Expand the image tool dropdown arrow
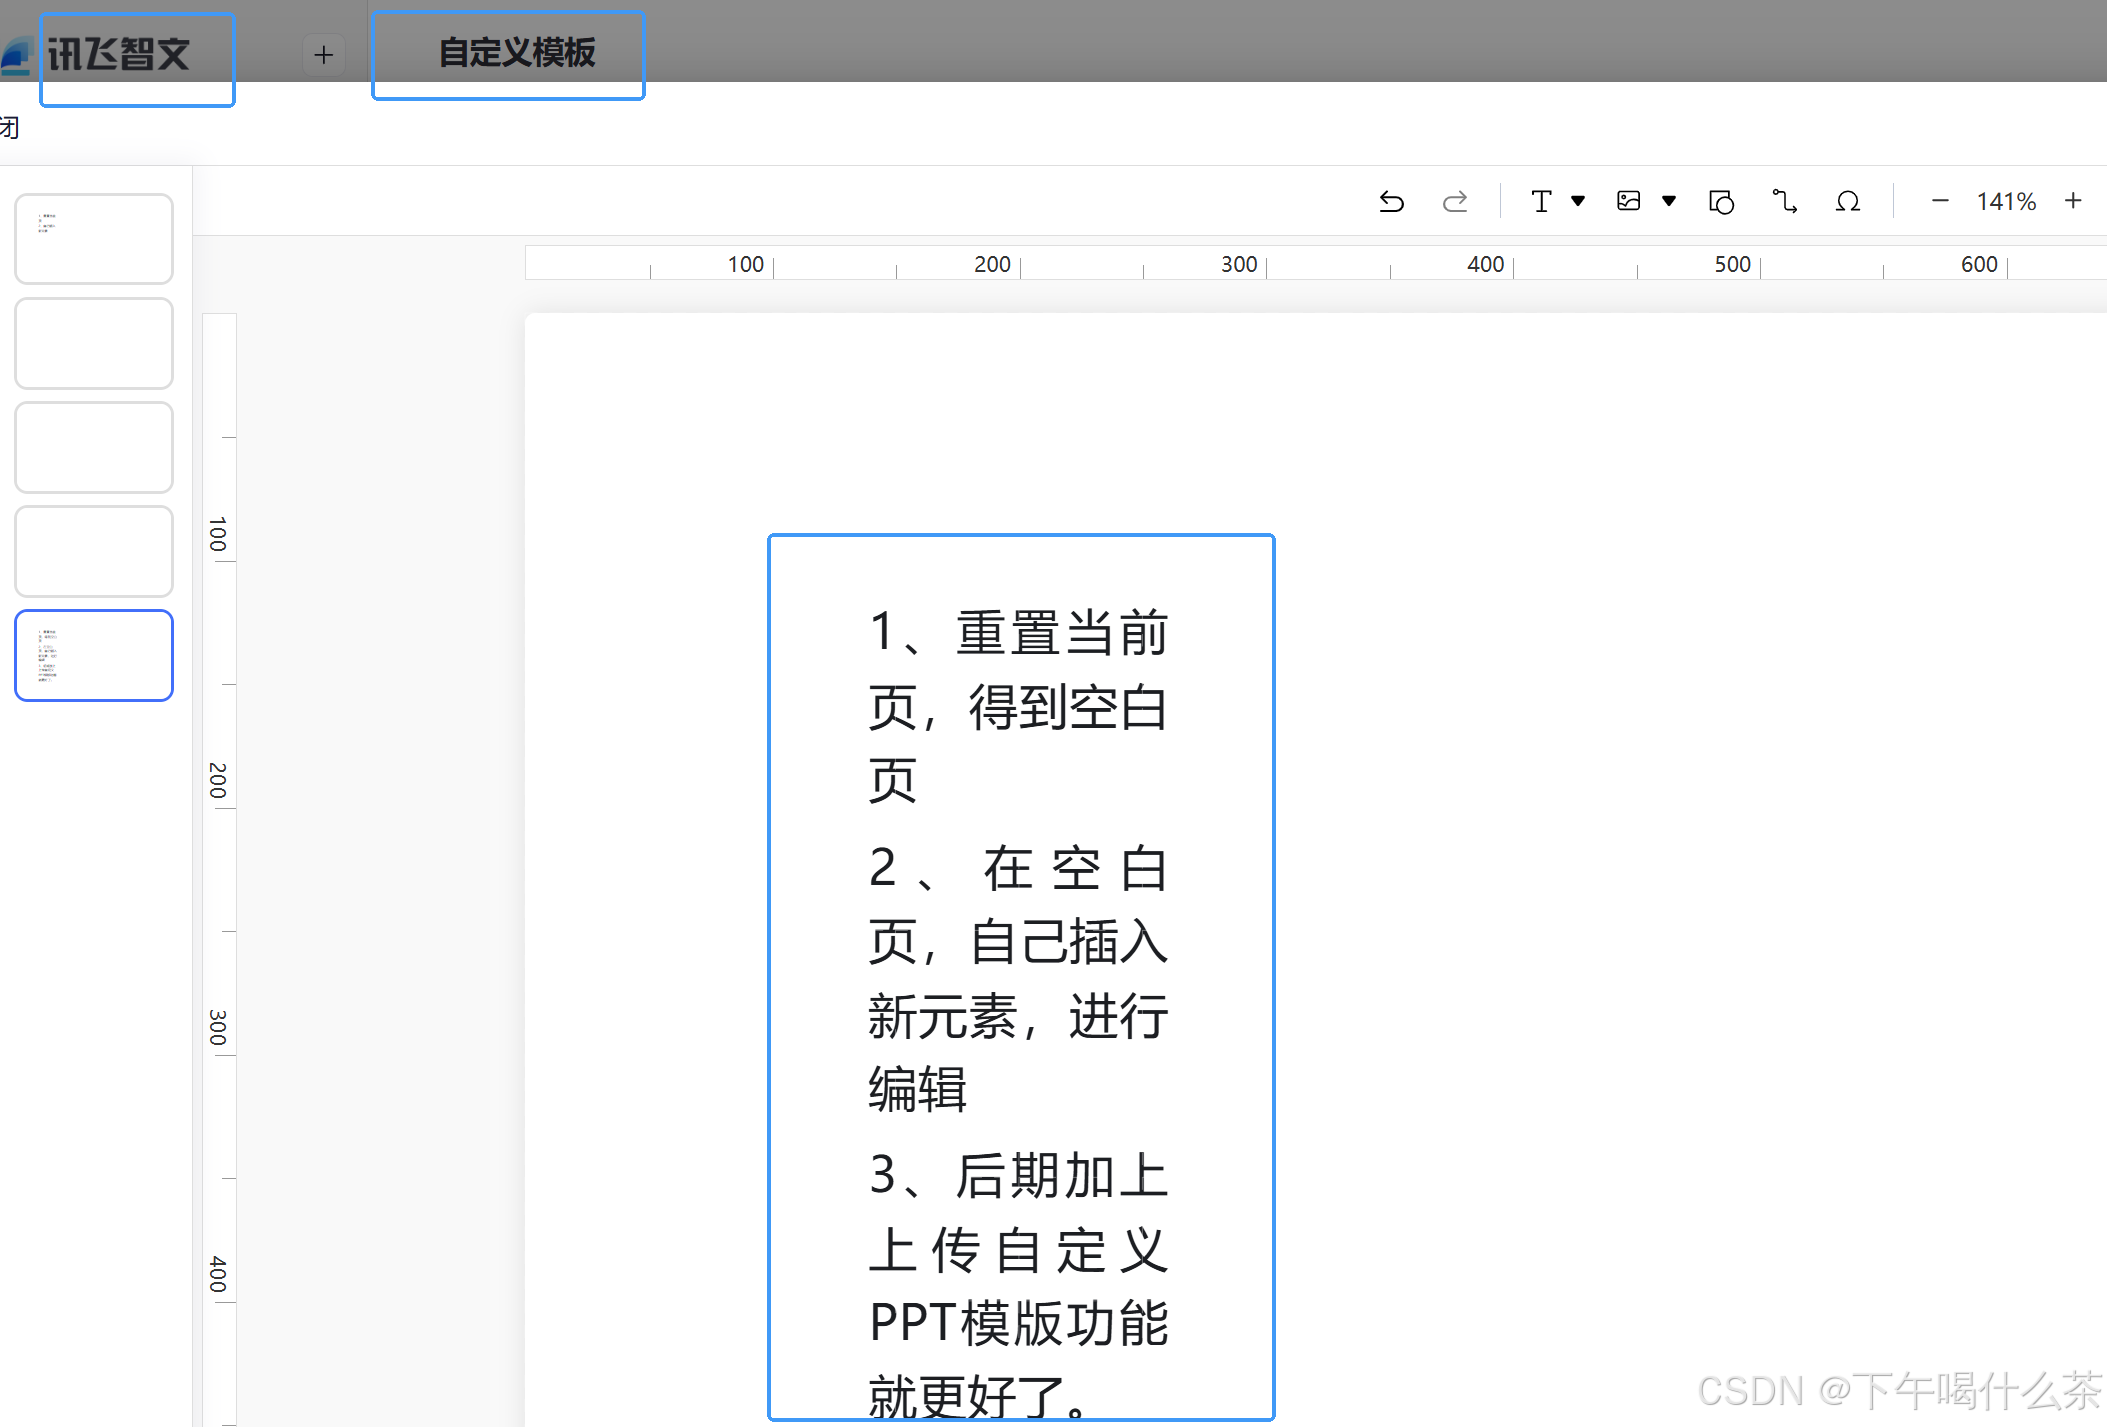Viewport: 2107px width, 1427px height. click(x=1669, y=202)
